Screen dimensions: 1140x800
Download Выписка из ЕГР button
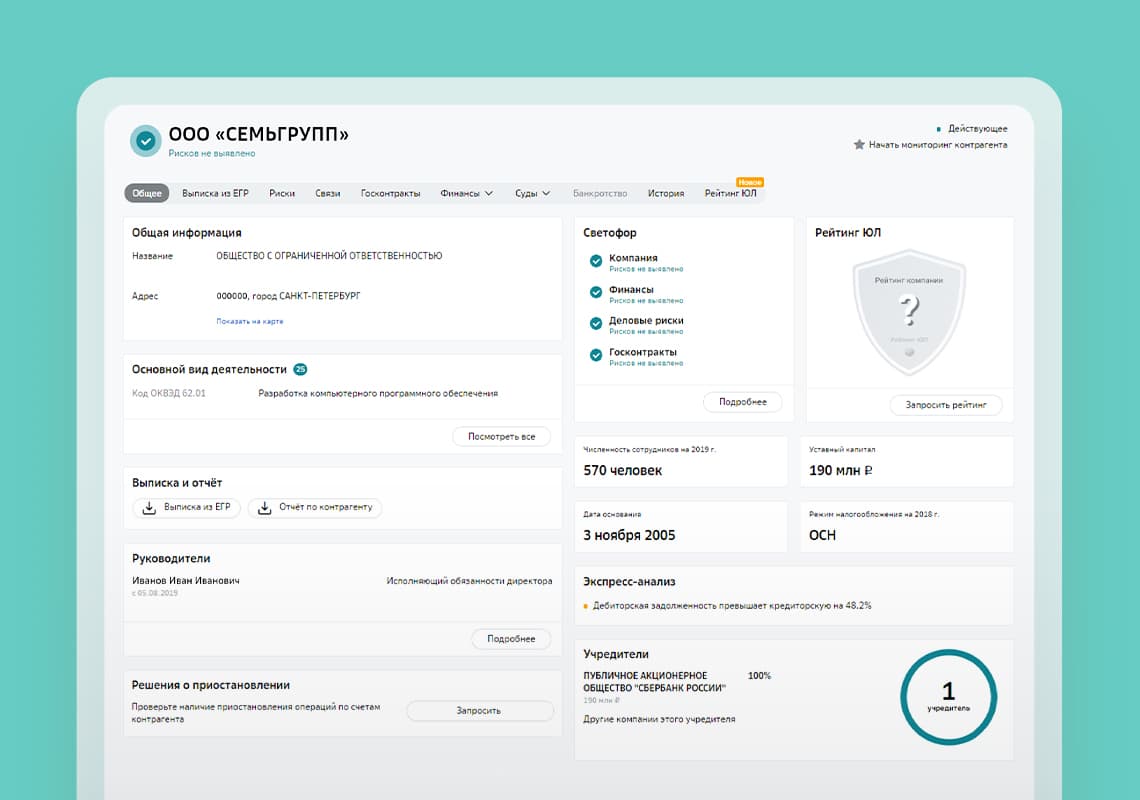[186, 508]
